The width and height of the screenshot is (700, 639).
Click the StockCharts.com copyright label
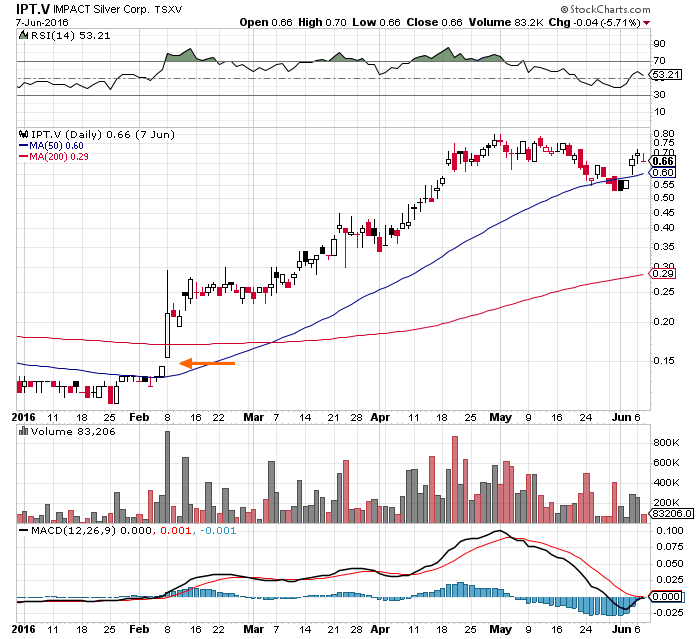tap(605, 9)
